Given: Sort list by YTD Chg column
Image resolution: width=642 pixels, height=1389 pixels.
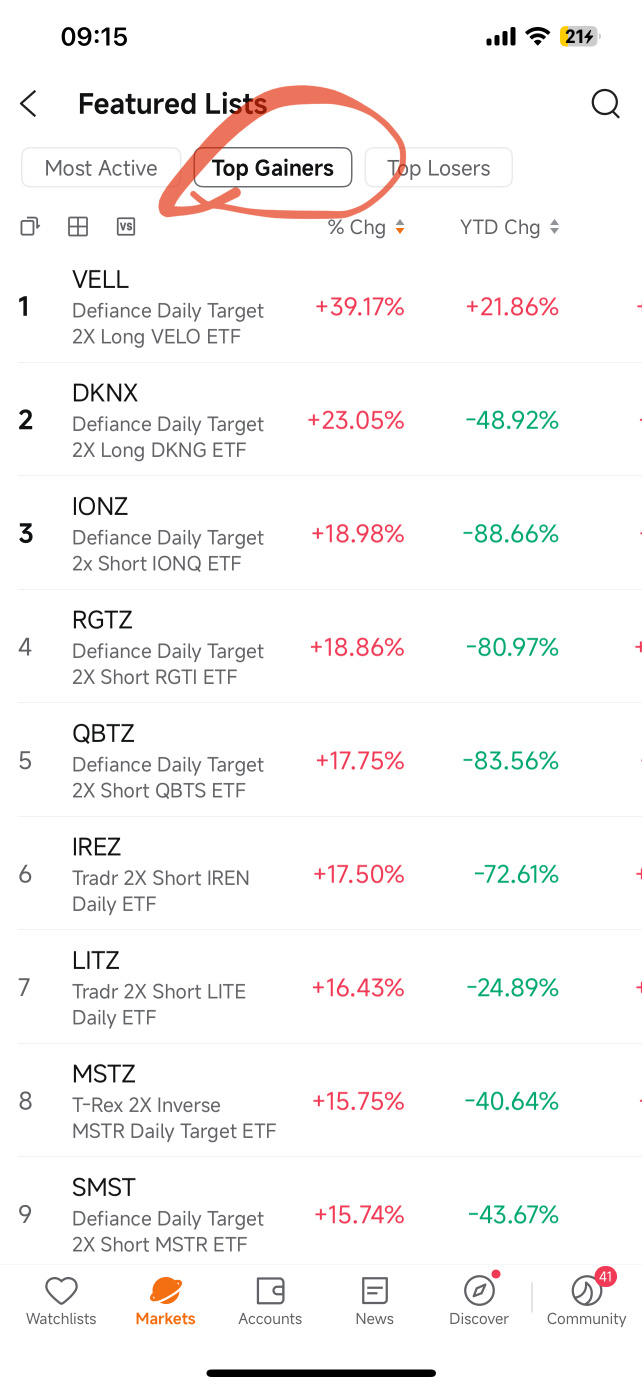Looking at the screenshot, I should [x=509, y=227].
